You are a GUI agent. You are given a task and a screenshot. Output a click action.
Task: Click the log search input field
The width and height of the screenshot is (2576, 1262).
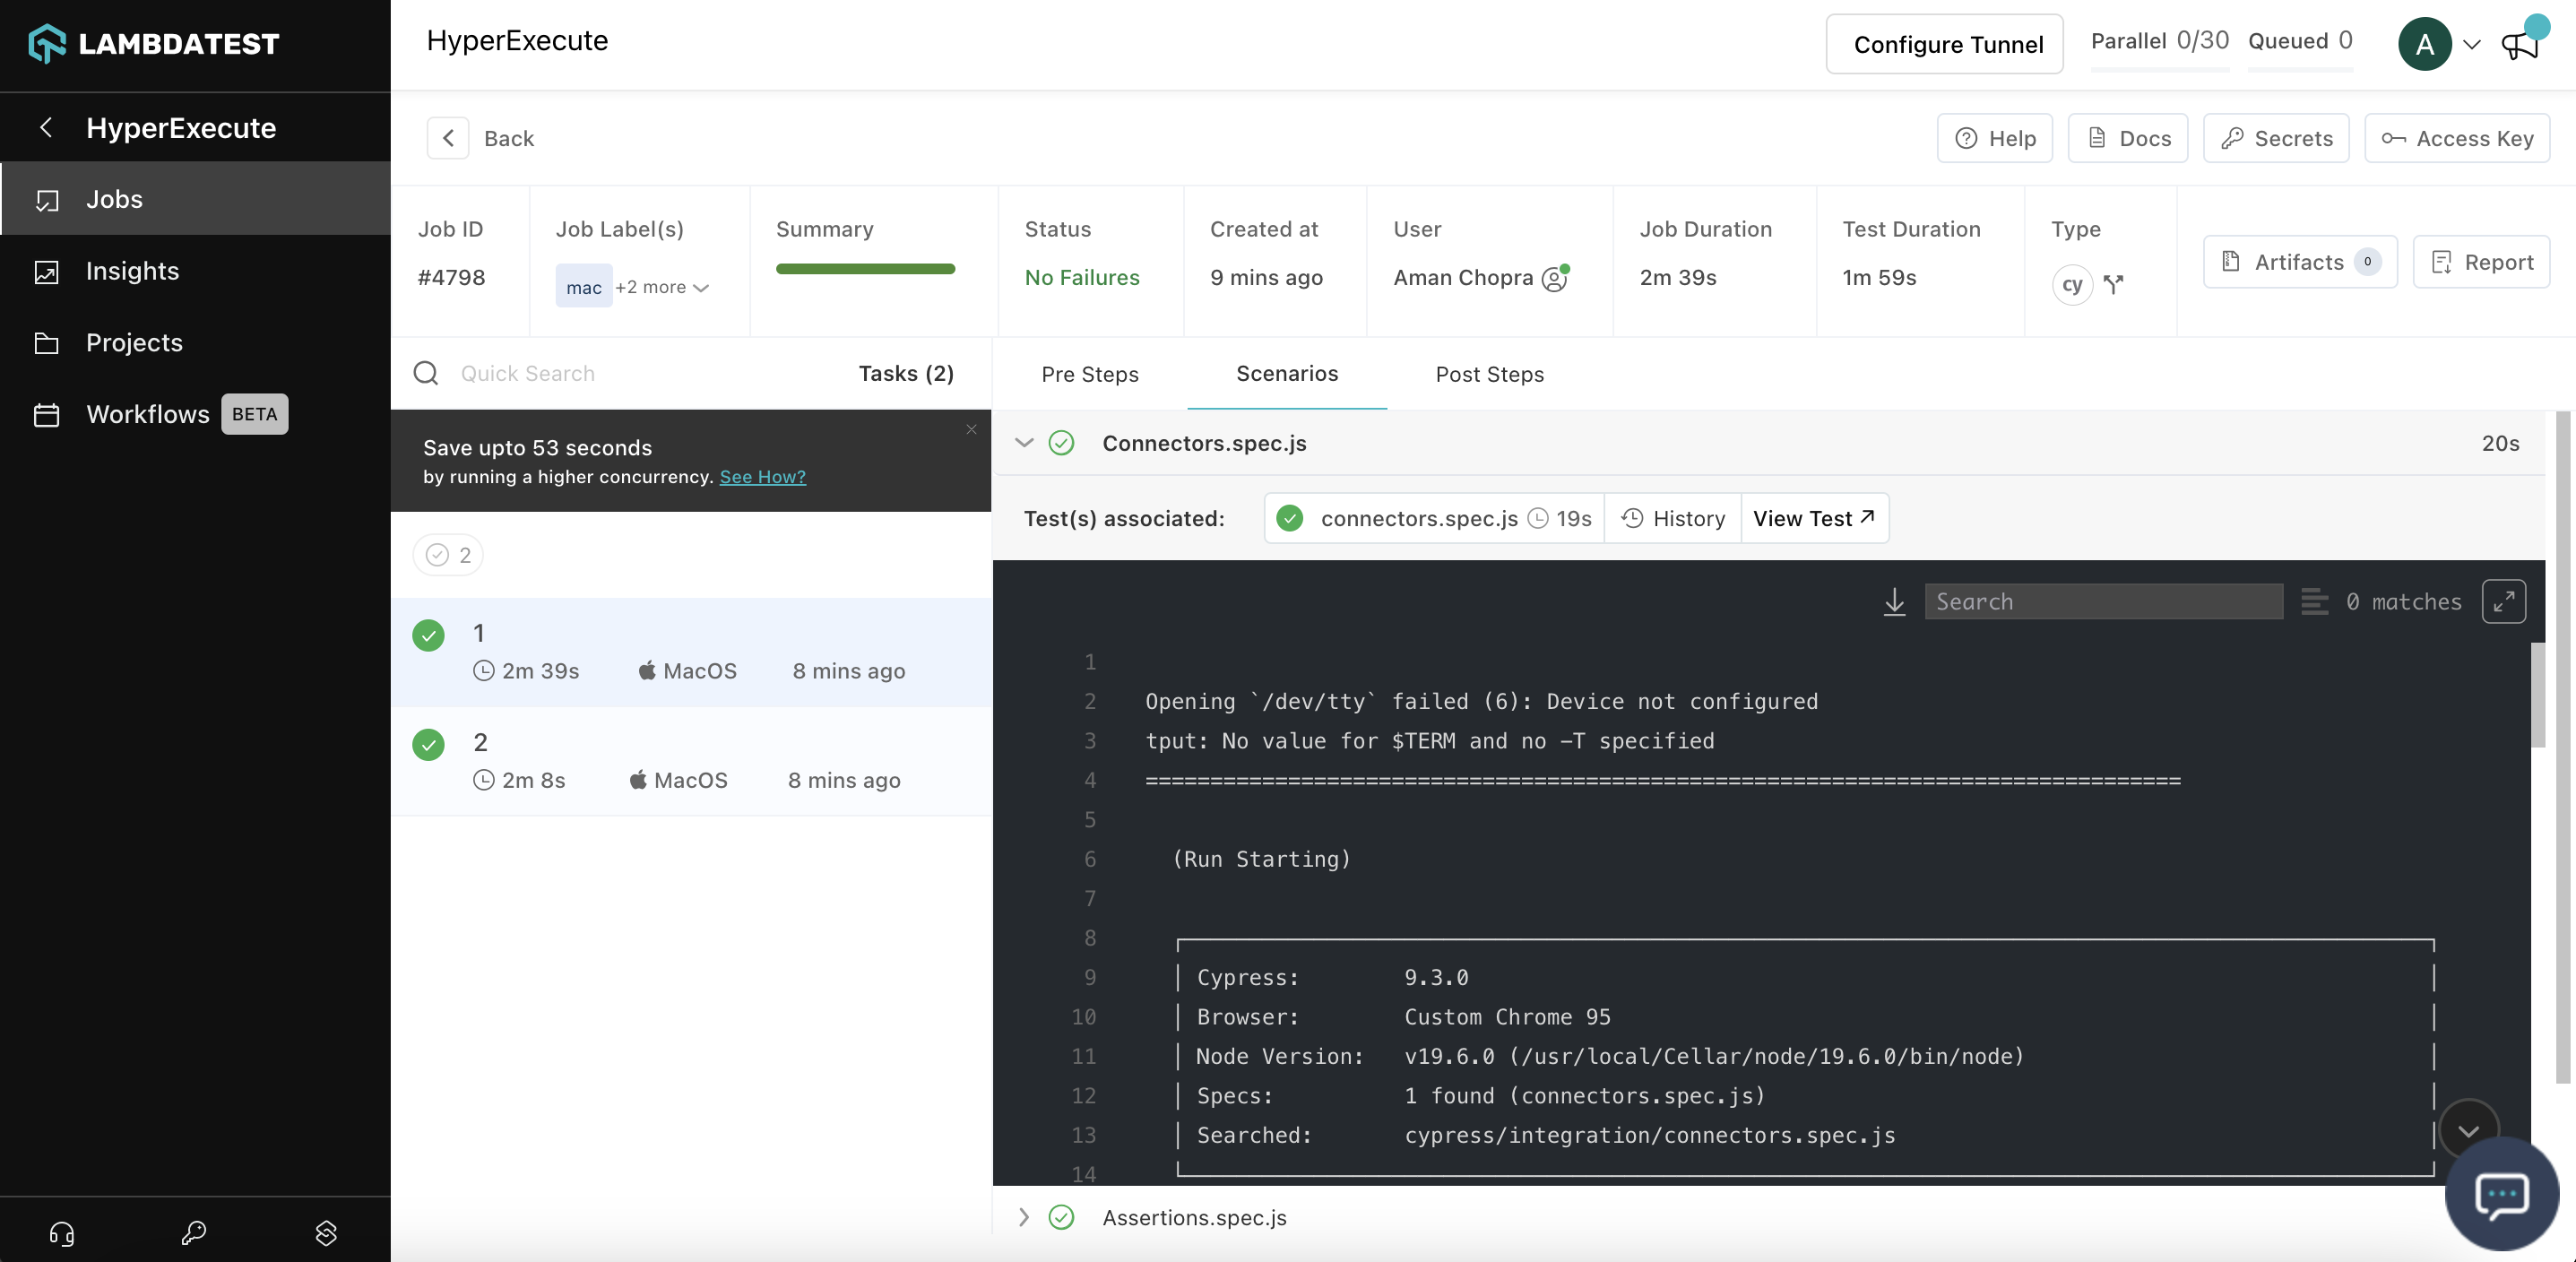point(2103,601)
